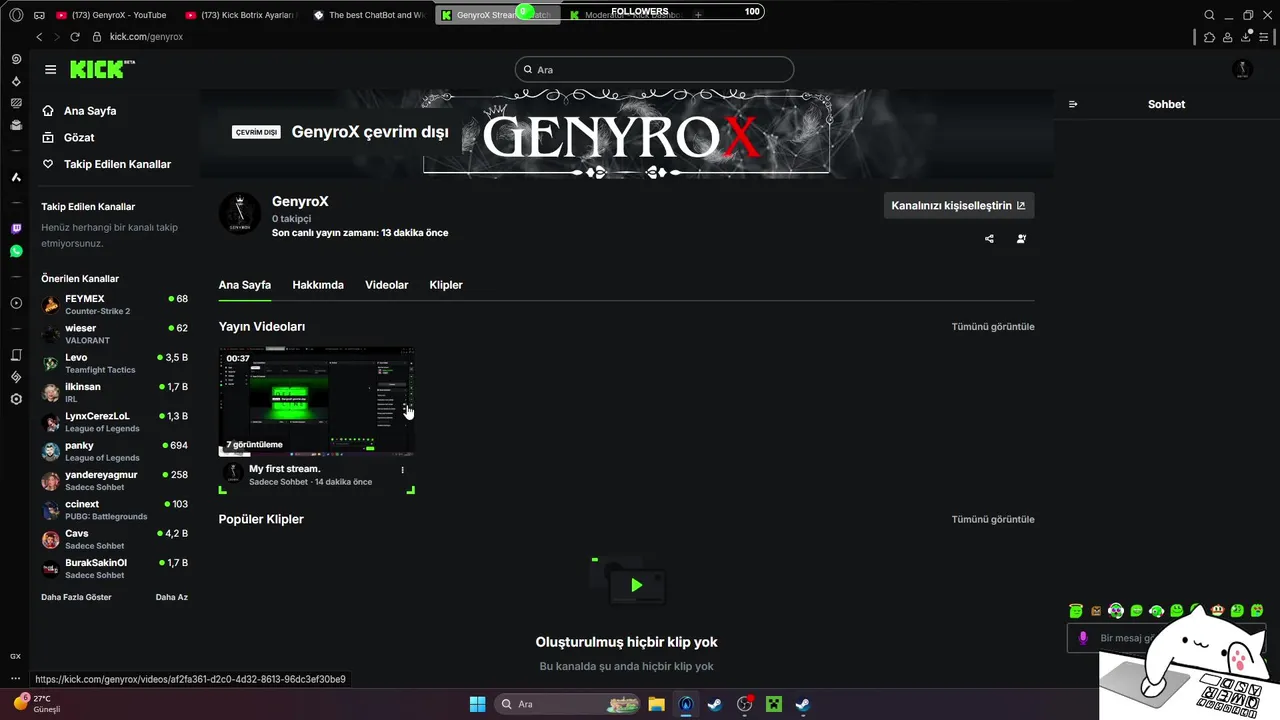Open Gözat in sidebar
The image size is (1280, 720).
click(x=79, y=137)
